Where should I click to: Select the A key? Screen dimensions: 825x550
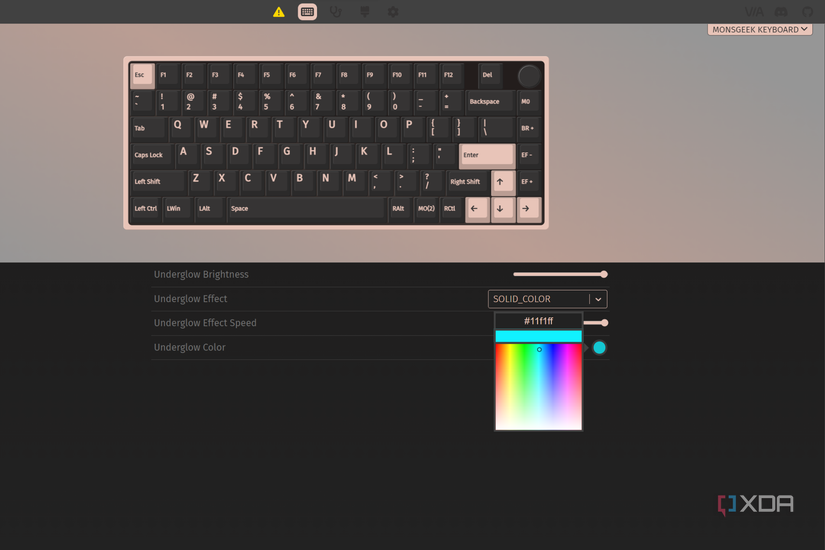(x=187, y=156)
